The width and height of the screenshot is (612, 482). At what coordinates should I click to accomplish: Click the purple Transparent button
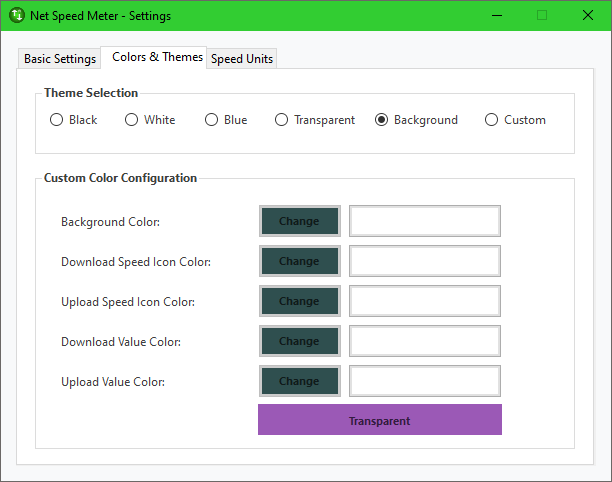(380, 420)
